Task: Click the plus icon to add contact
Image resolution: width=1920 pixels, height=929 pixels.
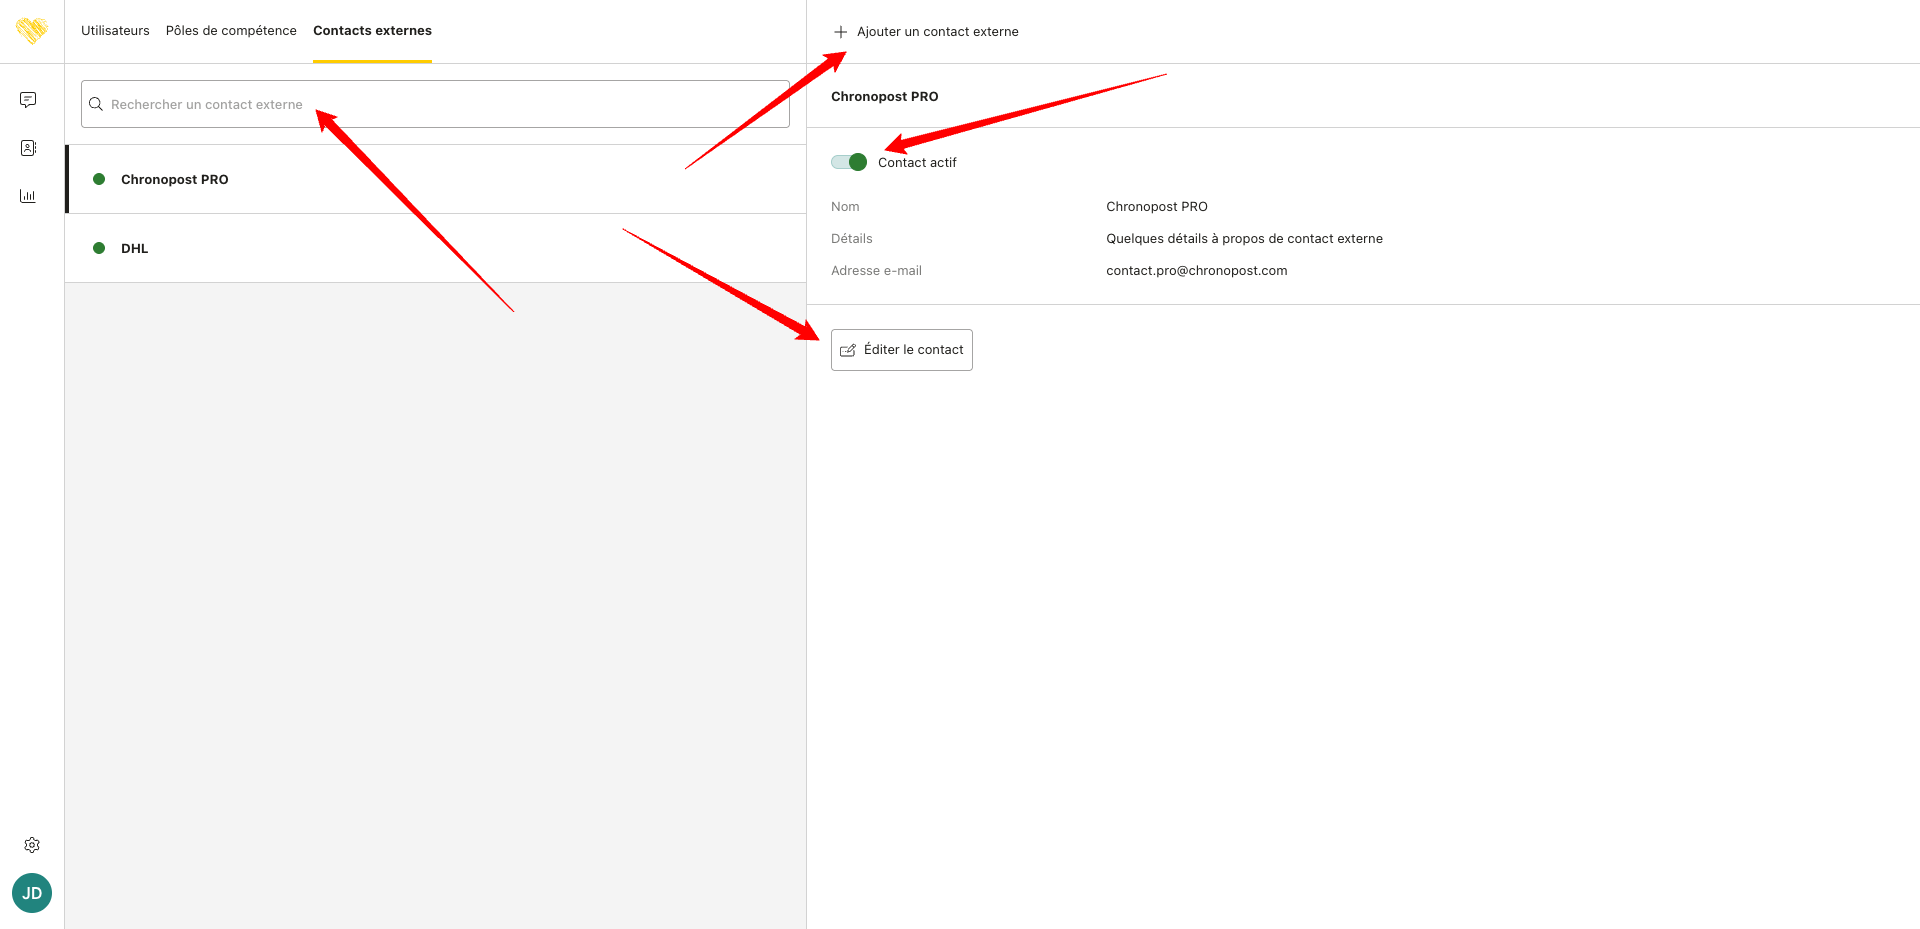Action: (x=841, y=32)
